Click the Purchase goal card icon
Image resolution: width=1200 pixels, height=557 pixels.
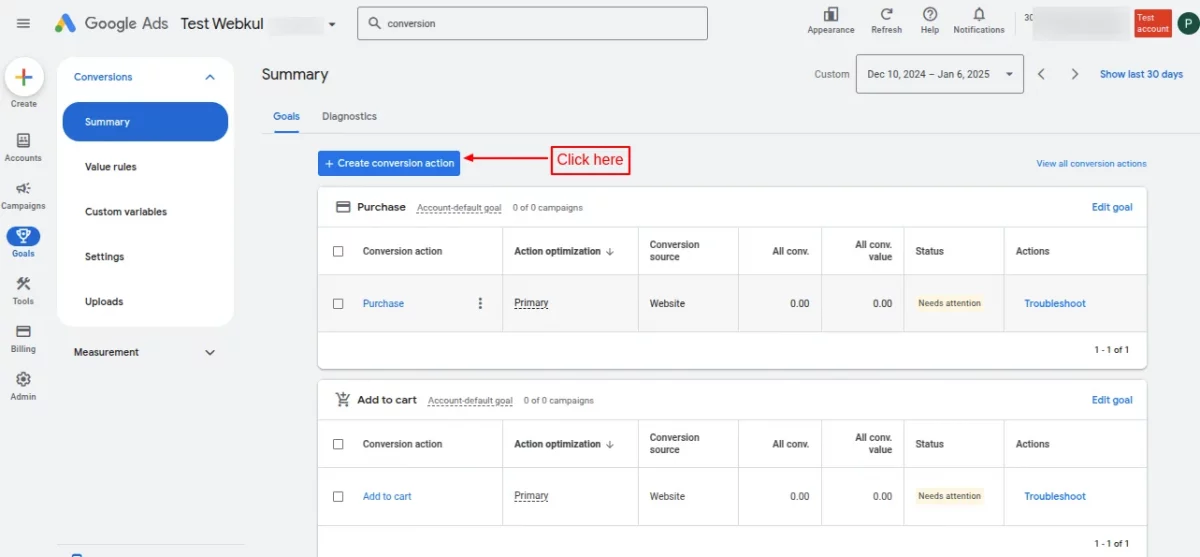click(343, 207)
